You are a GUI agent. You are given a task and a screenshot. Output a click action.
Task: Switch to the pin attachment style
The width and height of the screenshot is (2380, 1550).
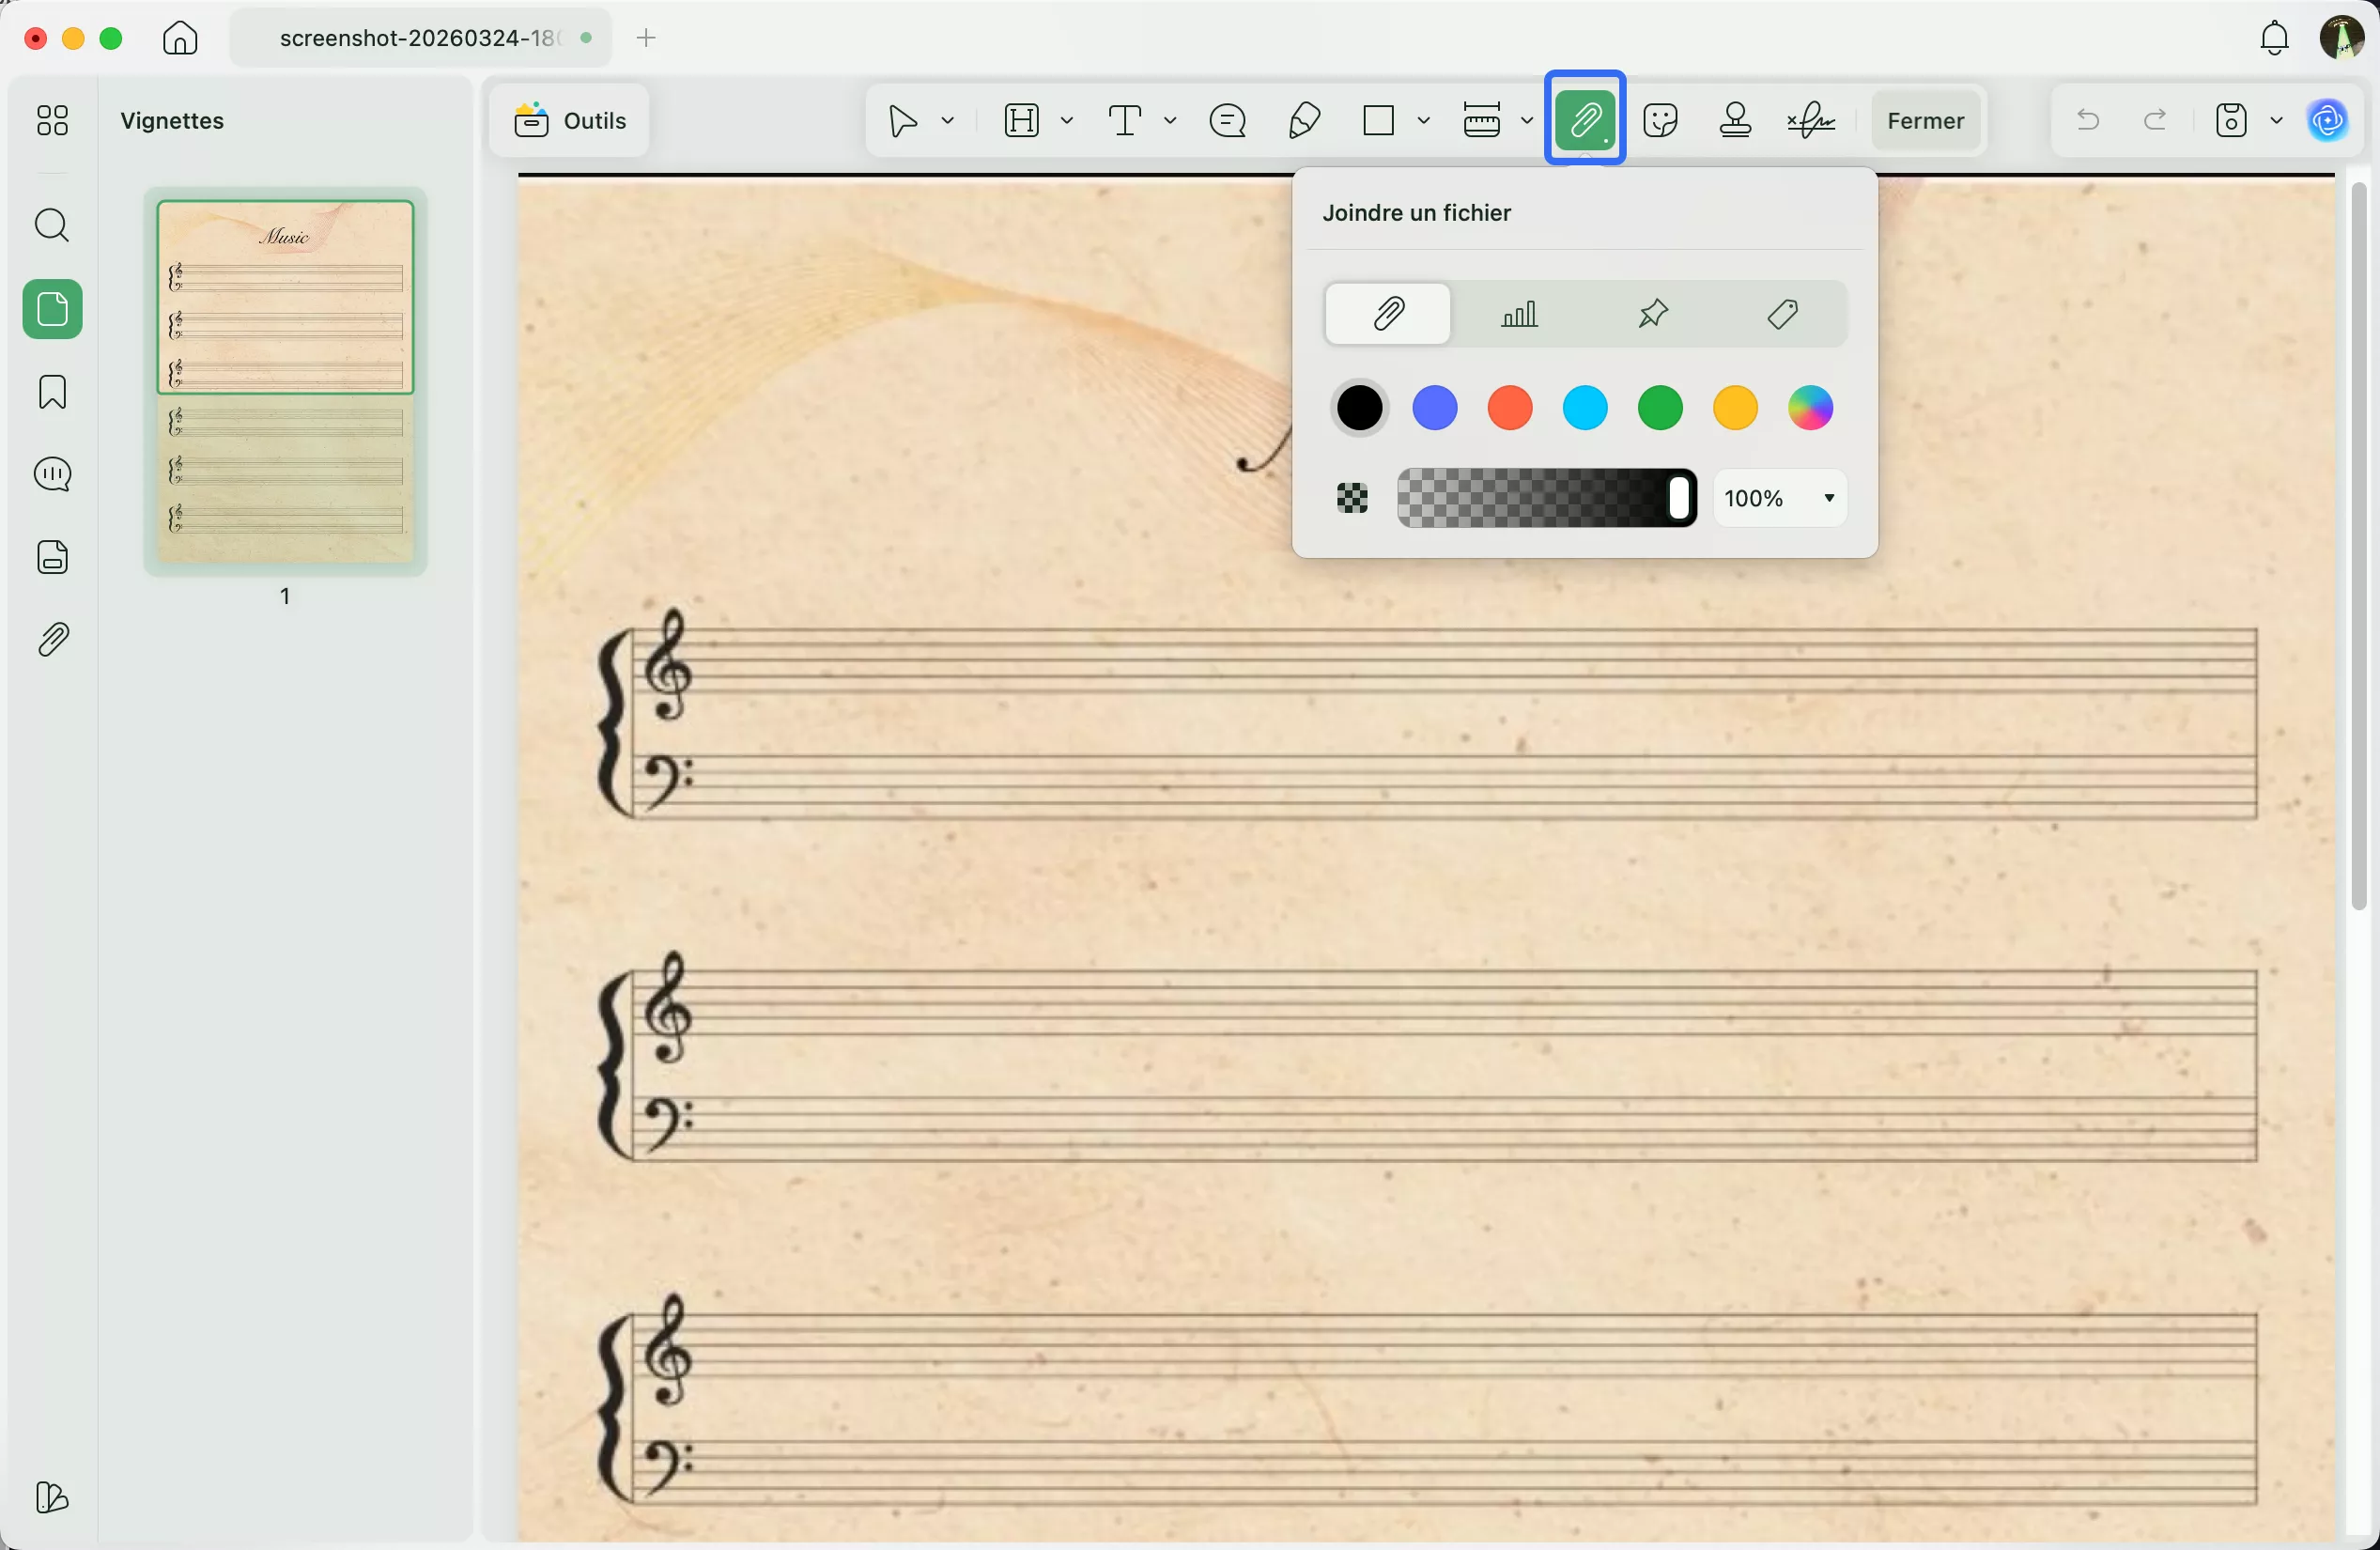click(1652, 313)
